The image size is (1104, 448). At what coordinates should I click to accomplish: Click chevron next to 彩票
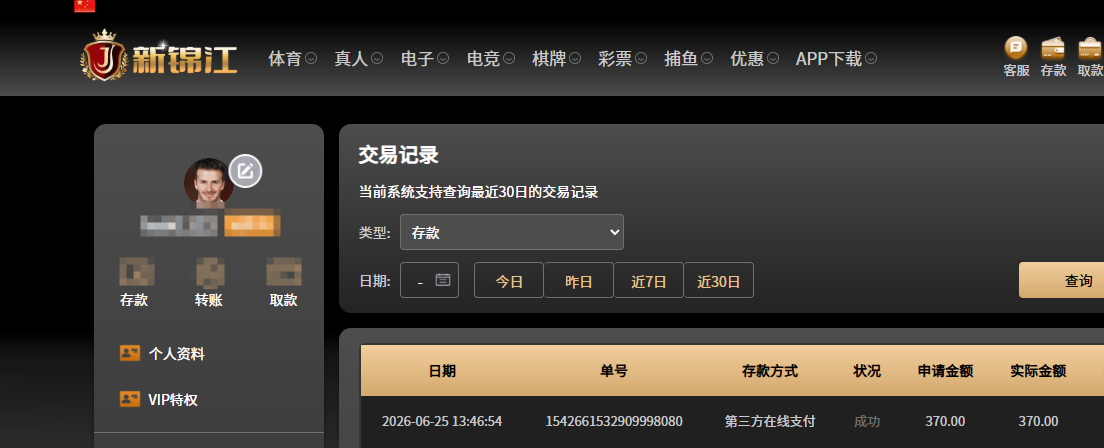click(641, 58)
